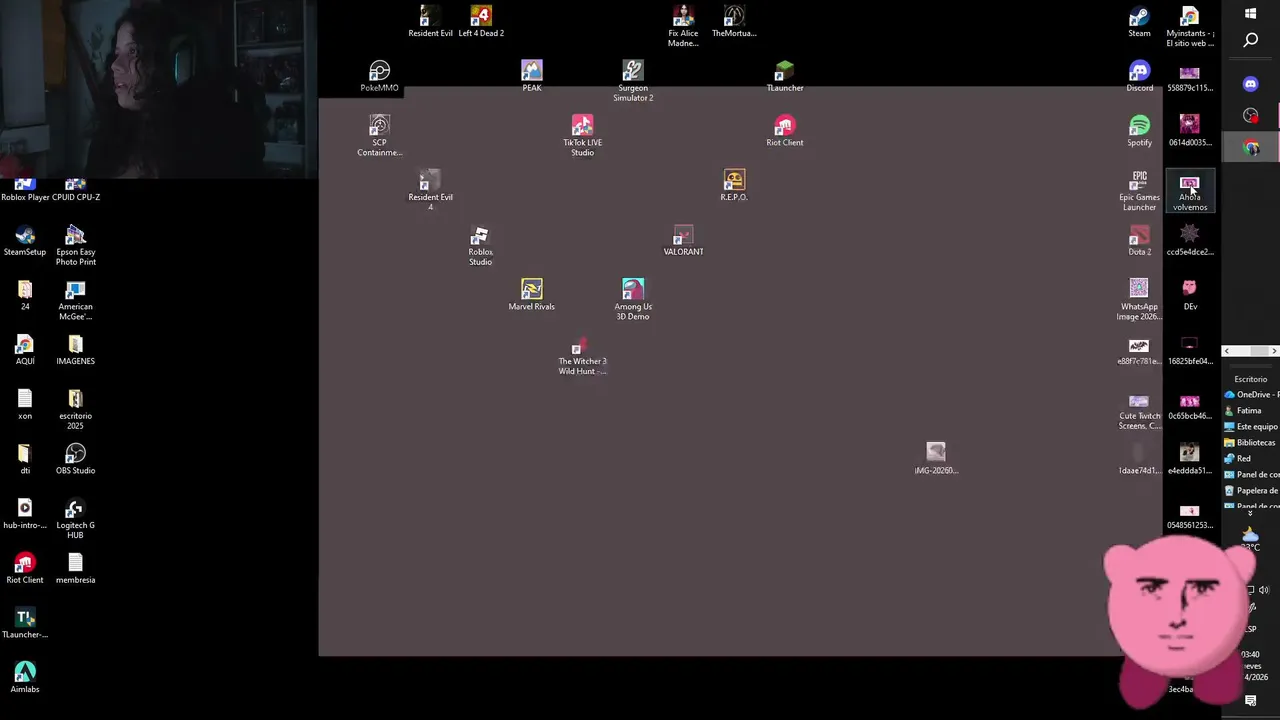Open the taskbar volume icon
The width and height of the screenshot is (1280, 720).
(1264, 590)
